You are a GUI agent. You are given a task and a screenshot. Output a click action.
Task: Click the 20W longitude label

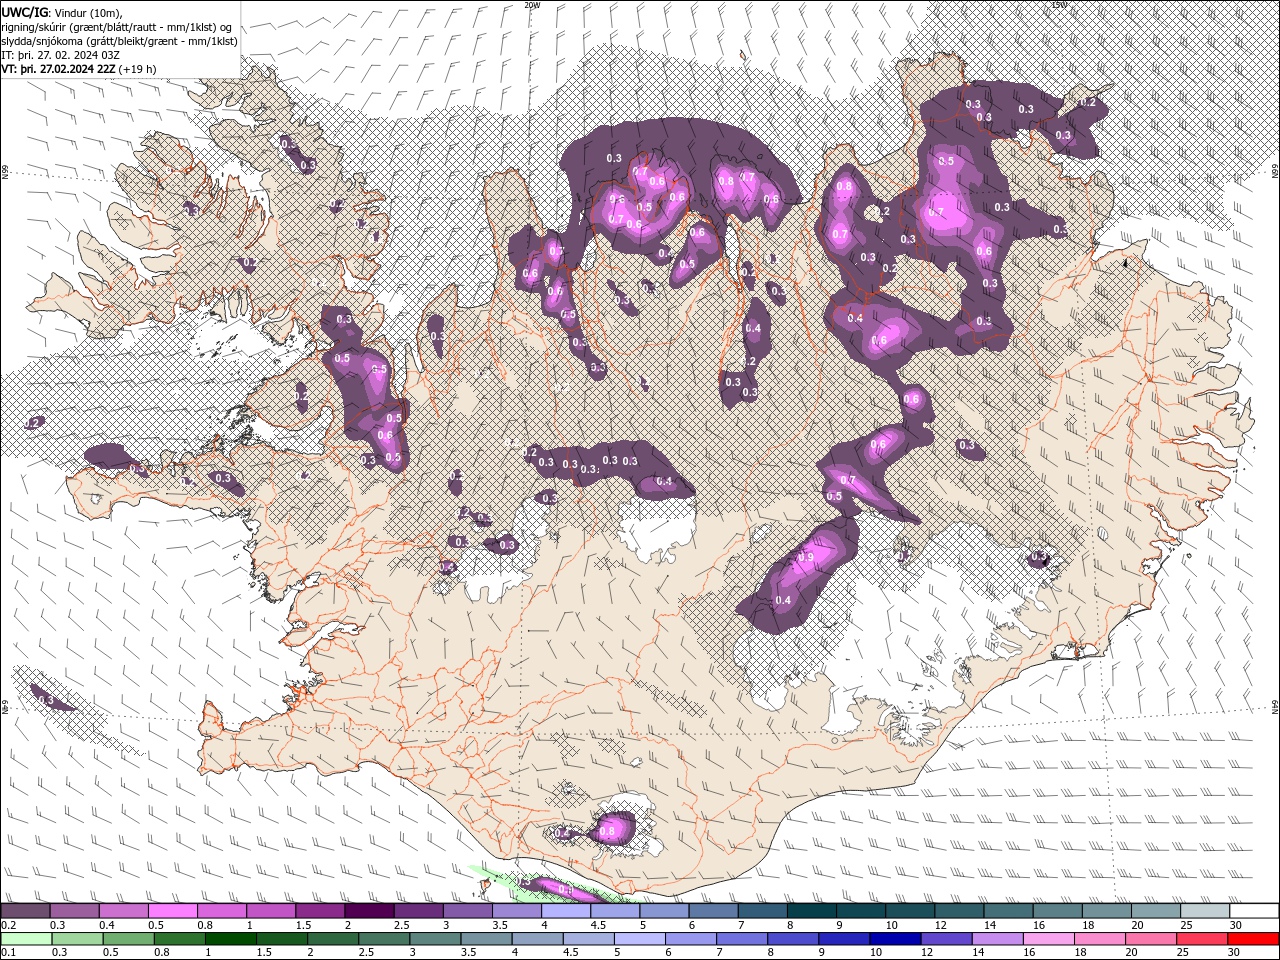tap(532, 5)
